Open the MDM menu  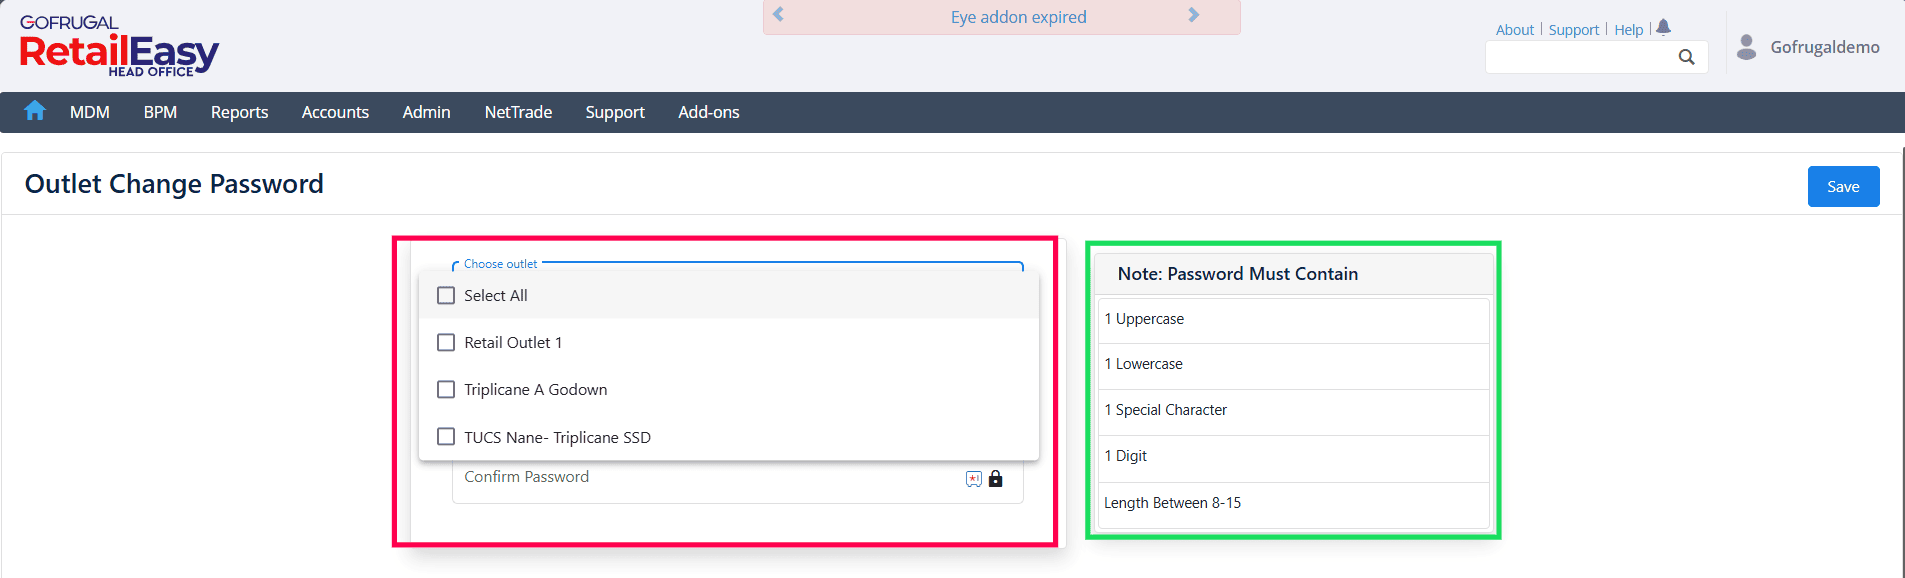90,112
